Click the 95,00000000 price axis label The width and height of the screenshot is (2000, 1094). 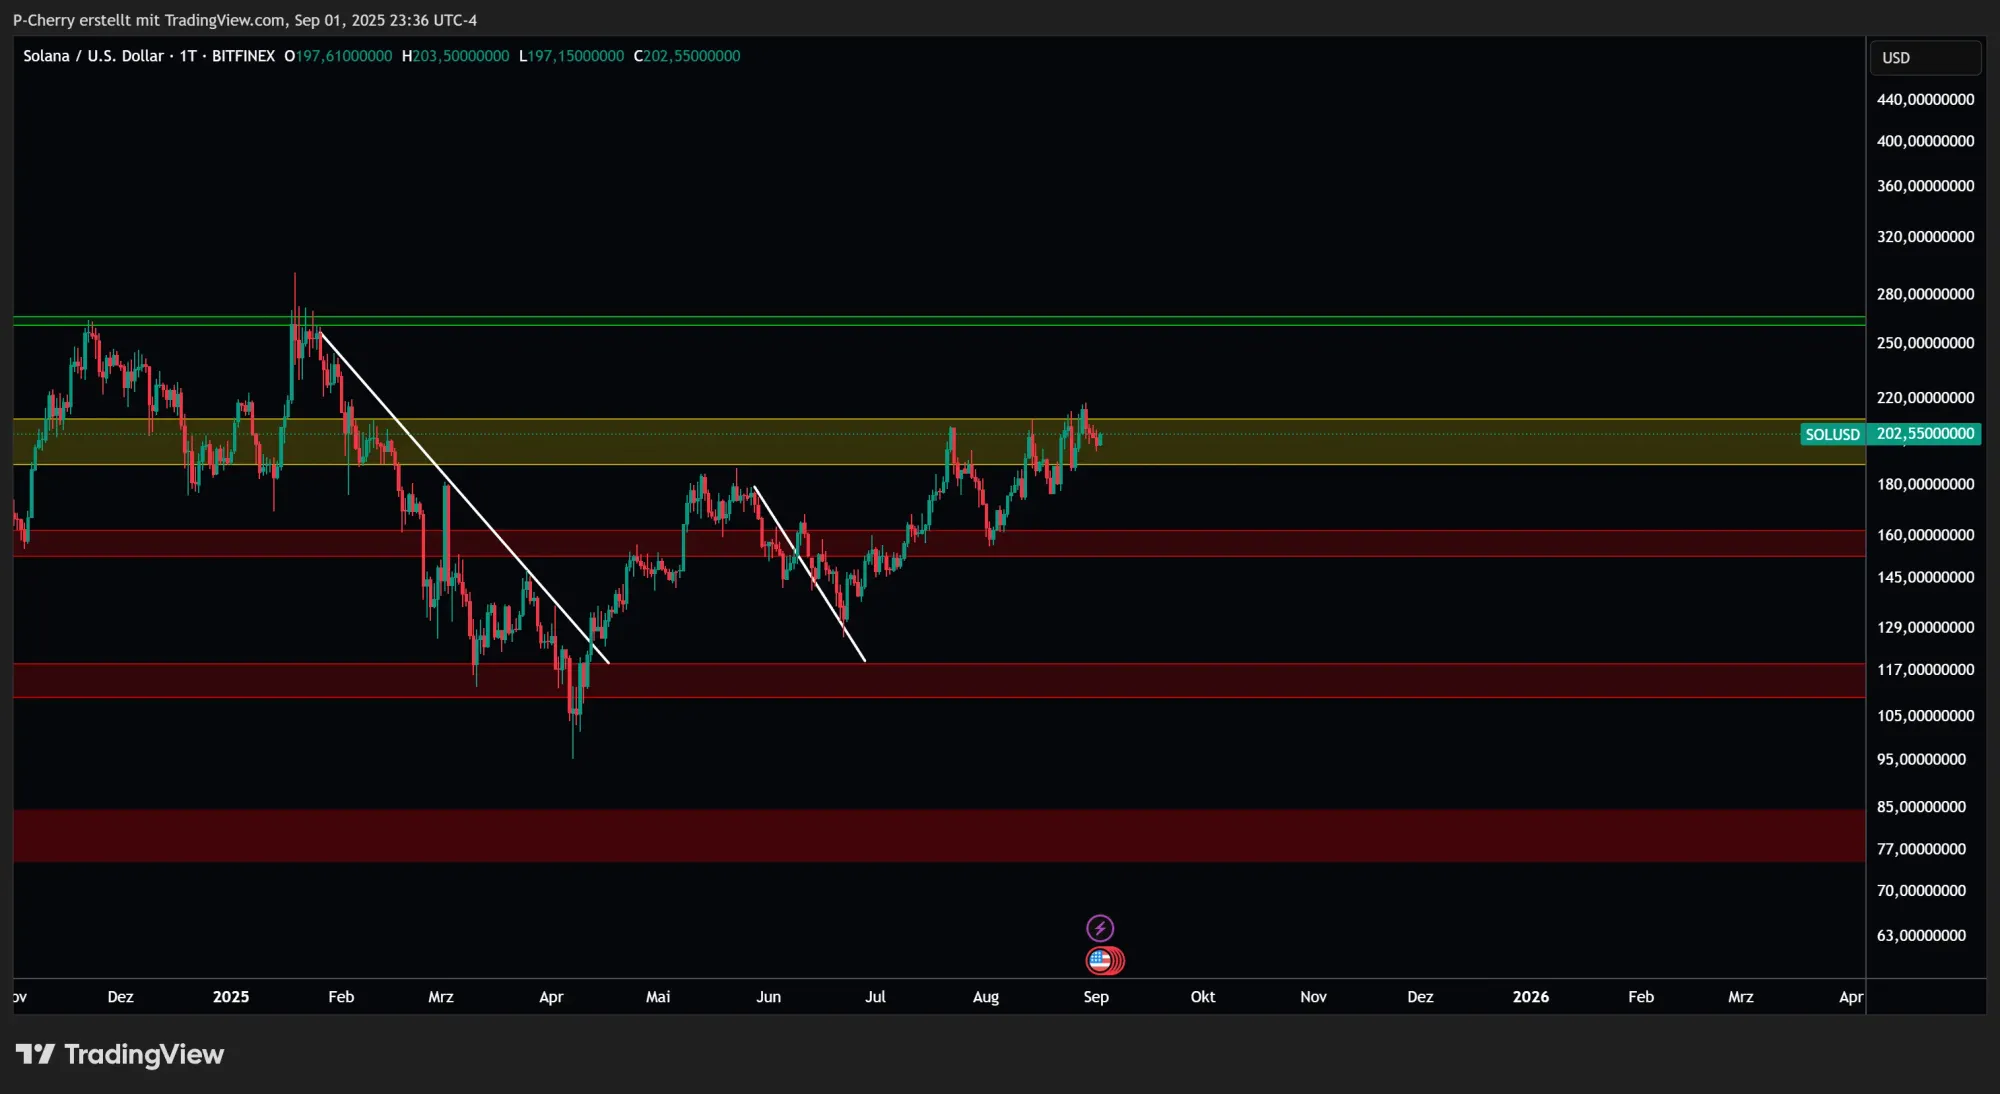1921,760
